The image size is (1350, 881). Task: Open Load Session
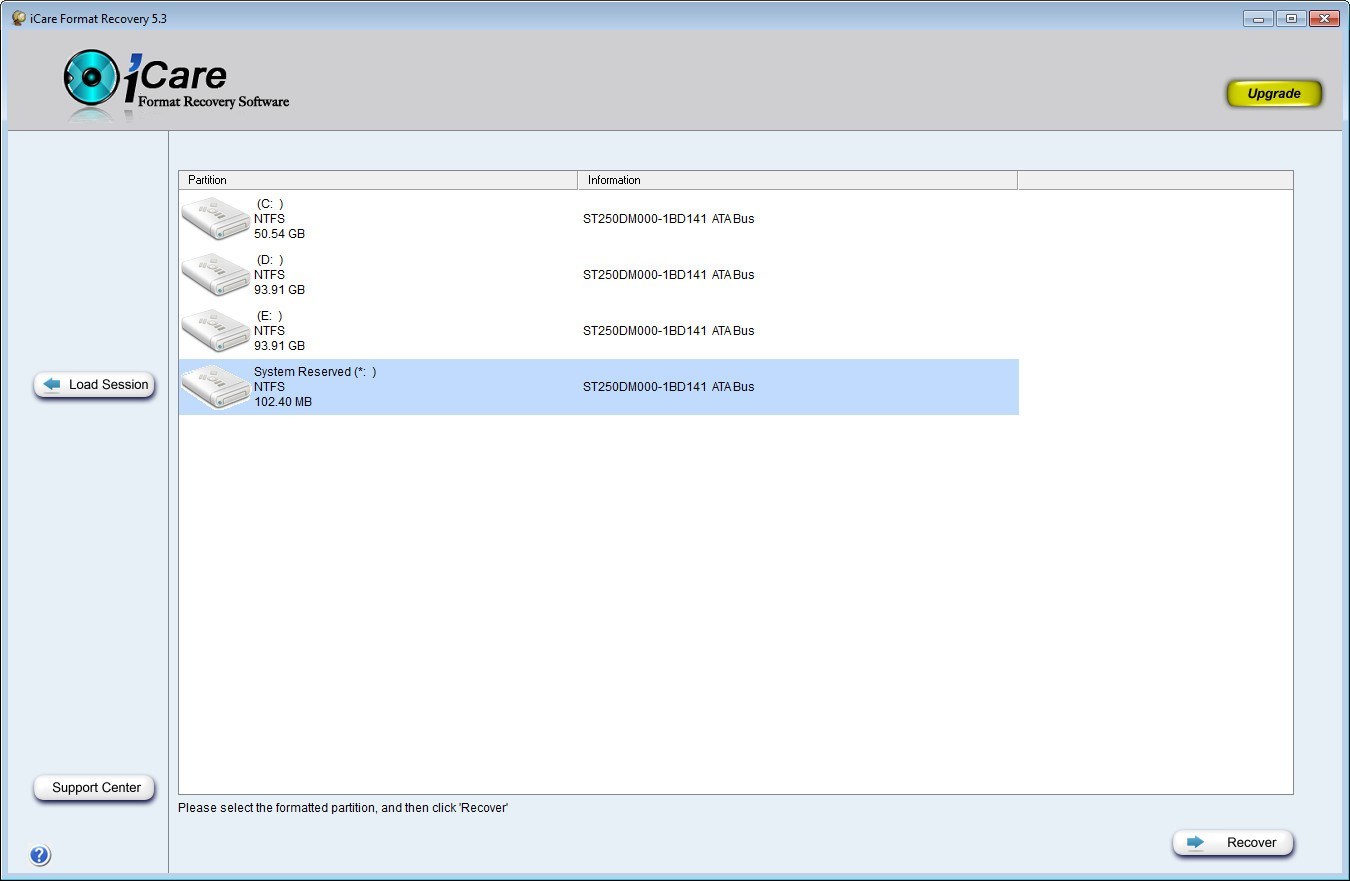click(95, 385)
